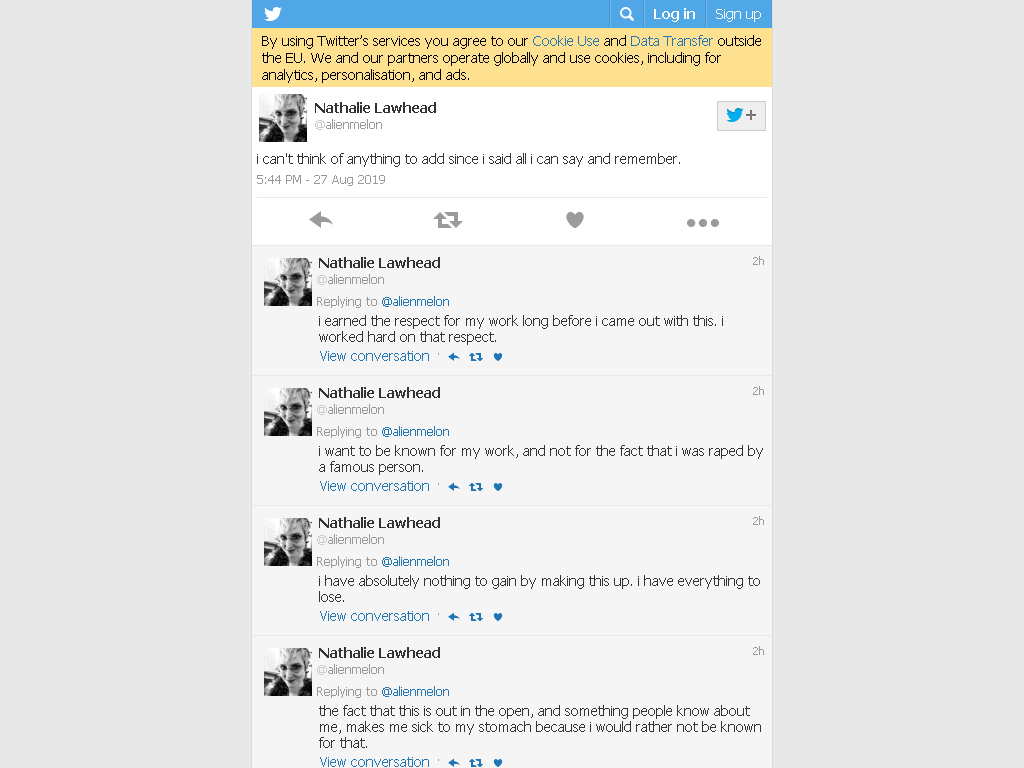Click the 5:44 PM tweet timestamp

[x=321, y=180]
